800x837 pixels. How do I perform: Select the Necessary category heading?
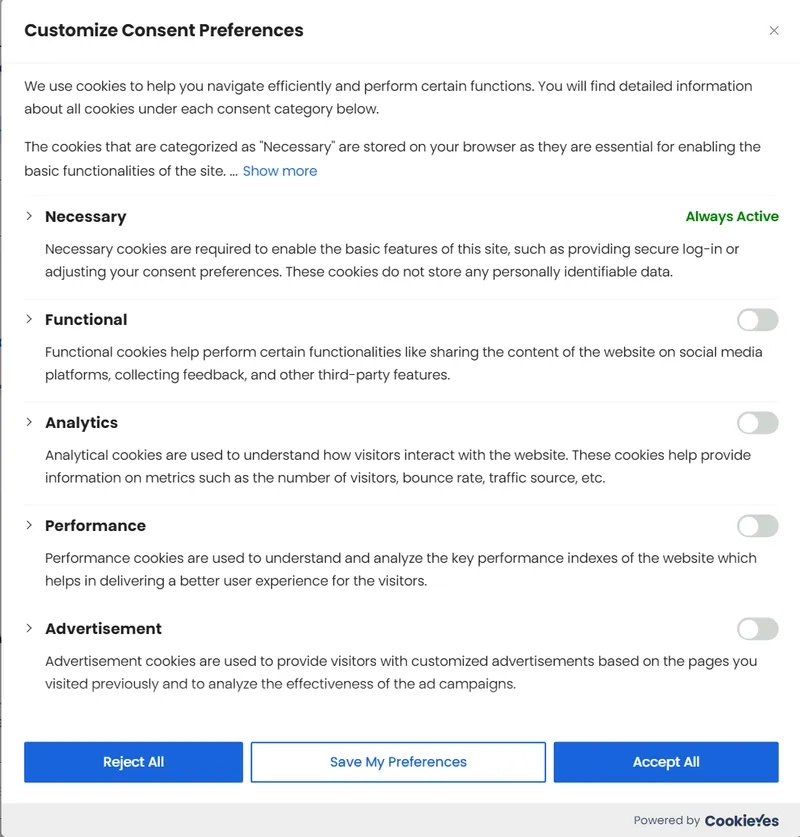click(86, 216)
